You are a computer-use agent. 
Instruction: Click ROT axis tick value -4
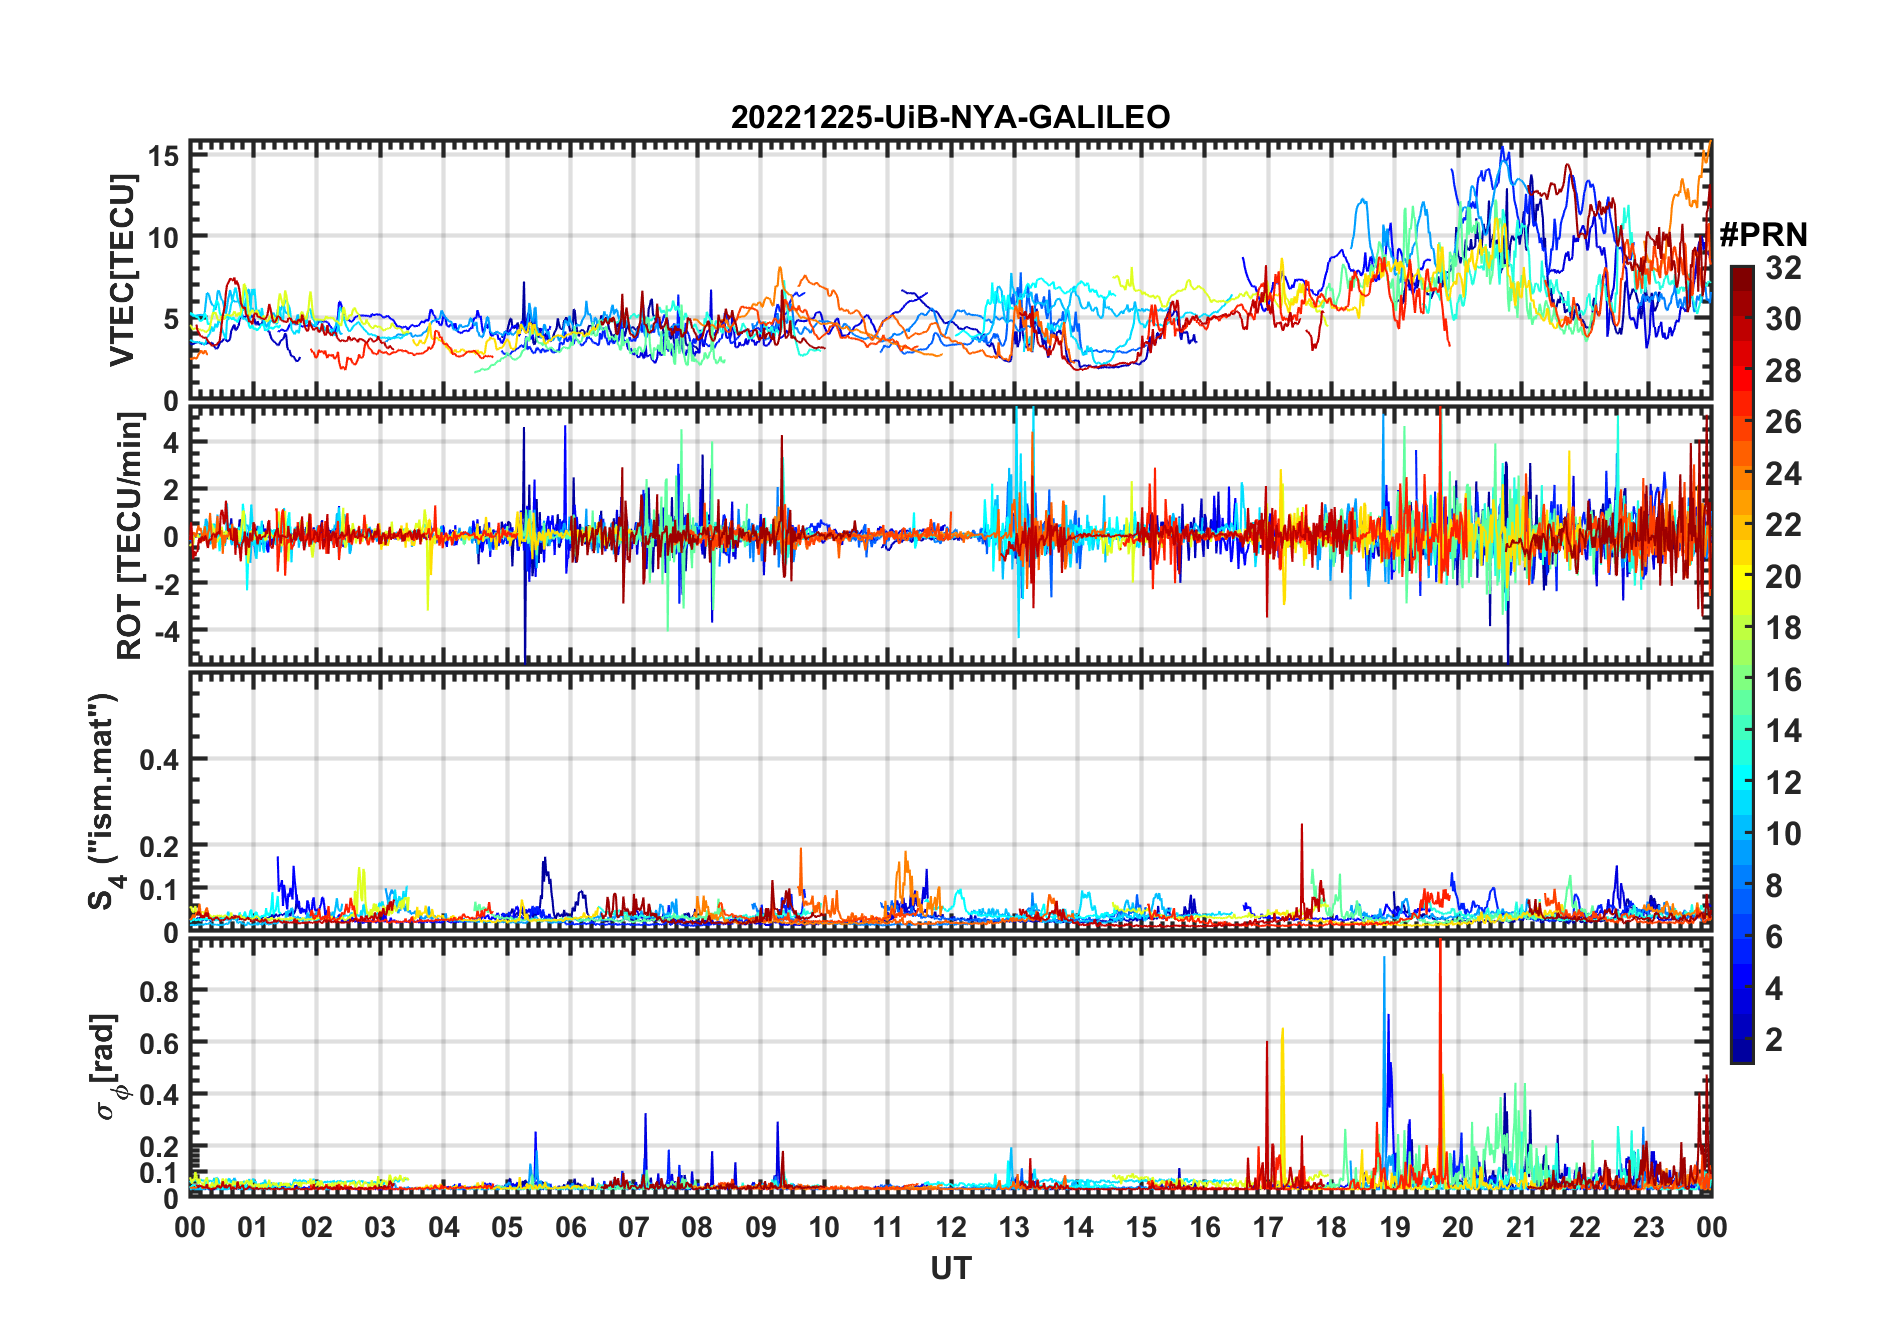[166, 631]
